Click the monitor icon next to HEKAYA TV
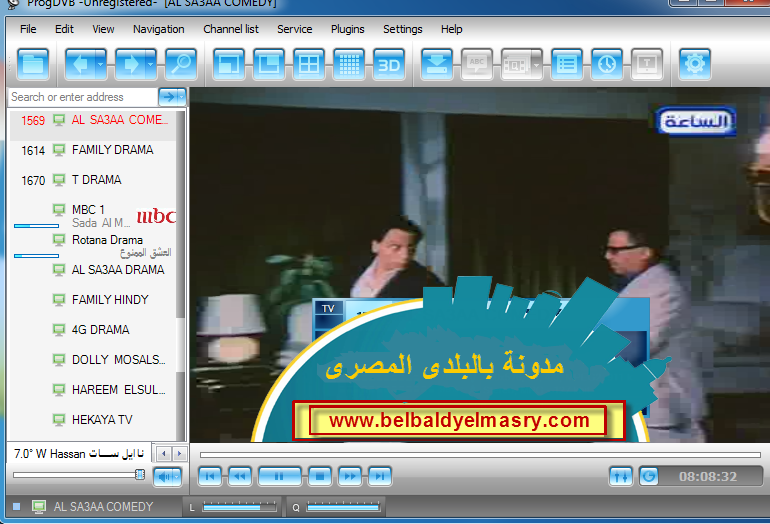Viewport: 770px width, 524px height. point(59,420)
